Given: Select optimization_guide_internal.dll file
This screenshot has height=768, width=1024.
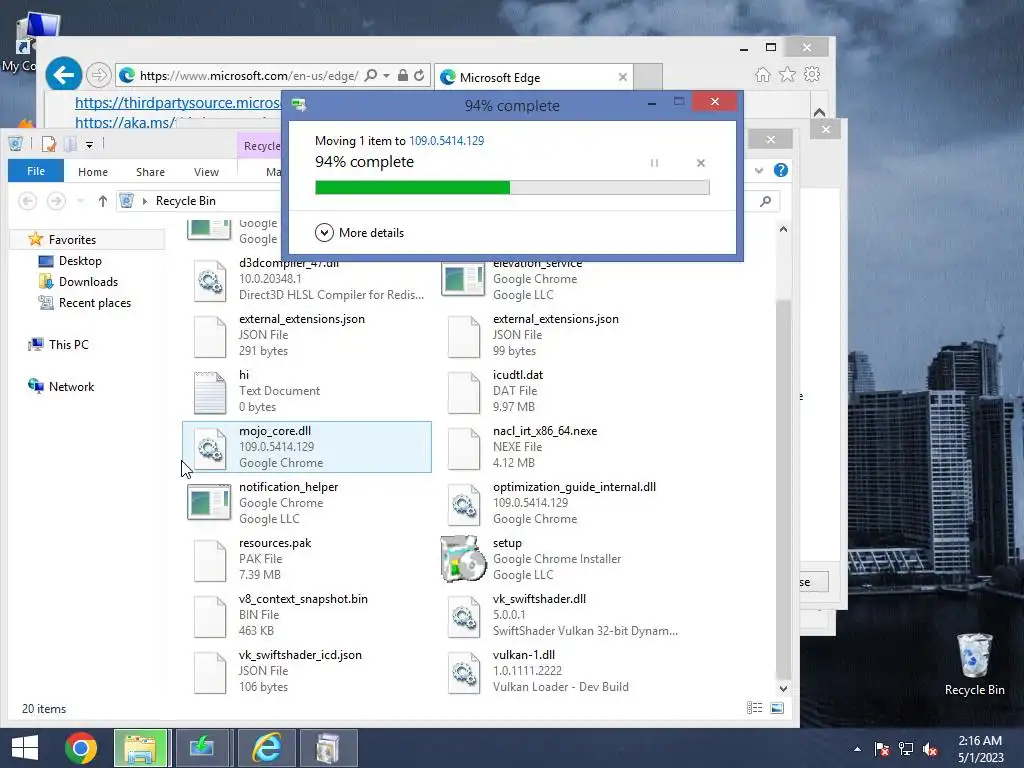Looking at the screenshot, I should [562, 503].
